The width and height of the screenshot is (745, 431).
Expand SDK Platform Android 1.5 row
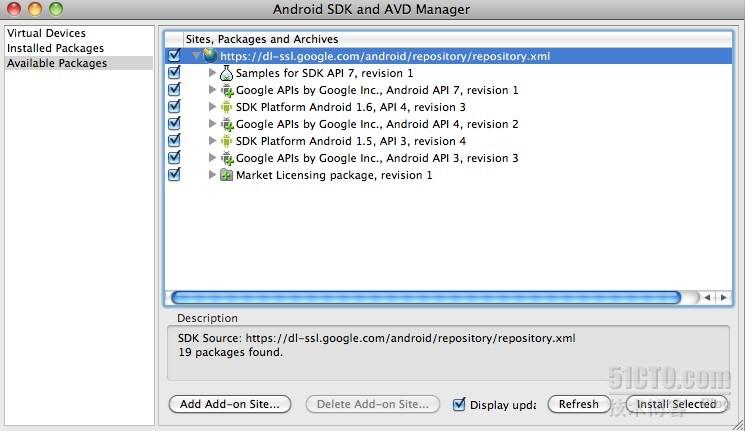pos(212,141)
